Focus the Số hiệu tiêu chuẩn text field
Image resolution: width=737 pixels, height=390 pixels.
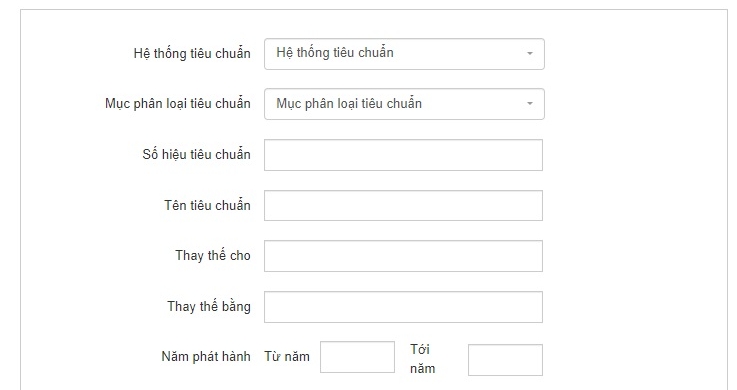coord(403,155)
